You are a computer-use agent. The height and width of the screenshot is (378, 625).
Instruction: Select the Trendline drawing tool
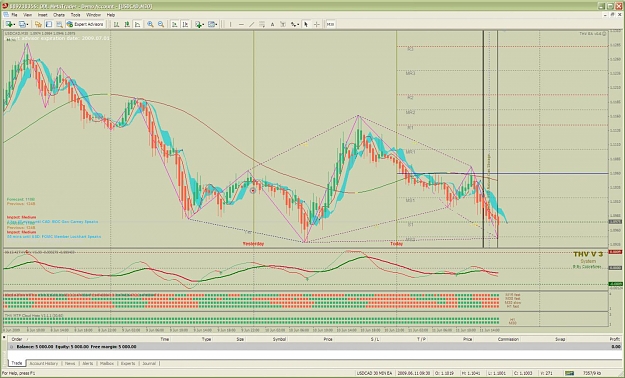point(252,24)
